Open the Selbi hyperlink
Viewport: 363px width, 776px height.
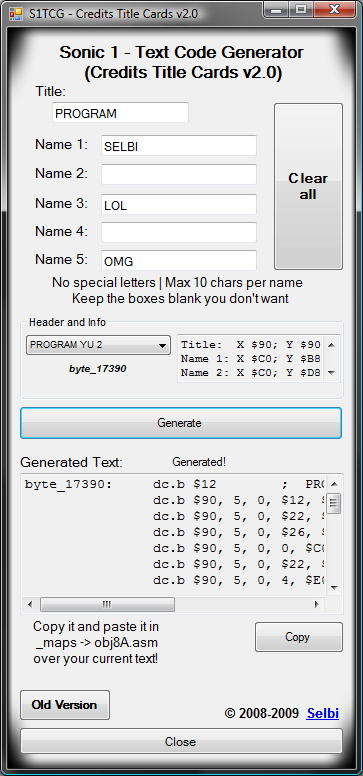323,713
